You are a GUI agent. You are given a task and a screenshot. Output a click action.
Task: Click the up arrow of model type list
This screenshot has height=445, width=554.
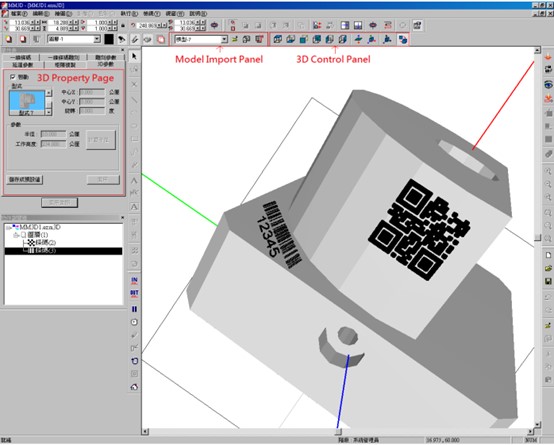[49, 93]
